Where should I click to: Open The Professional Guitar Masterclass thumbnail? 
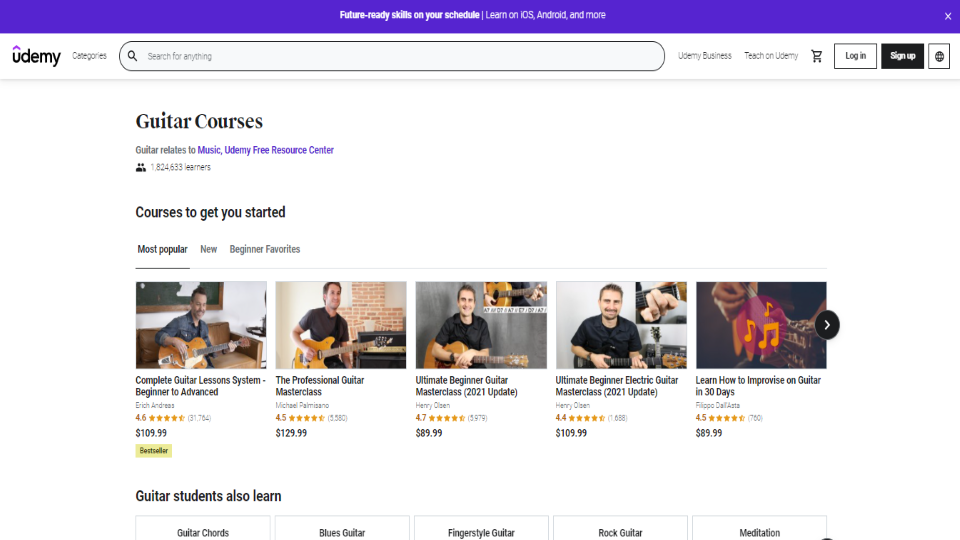[341, 325]
